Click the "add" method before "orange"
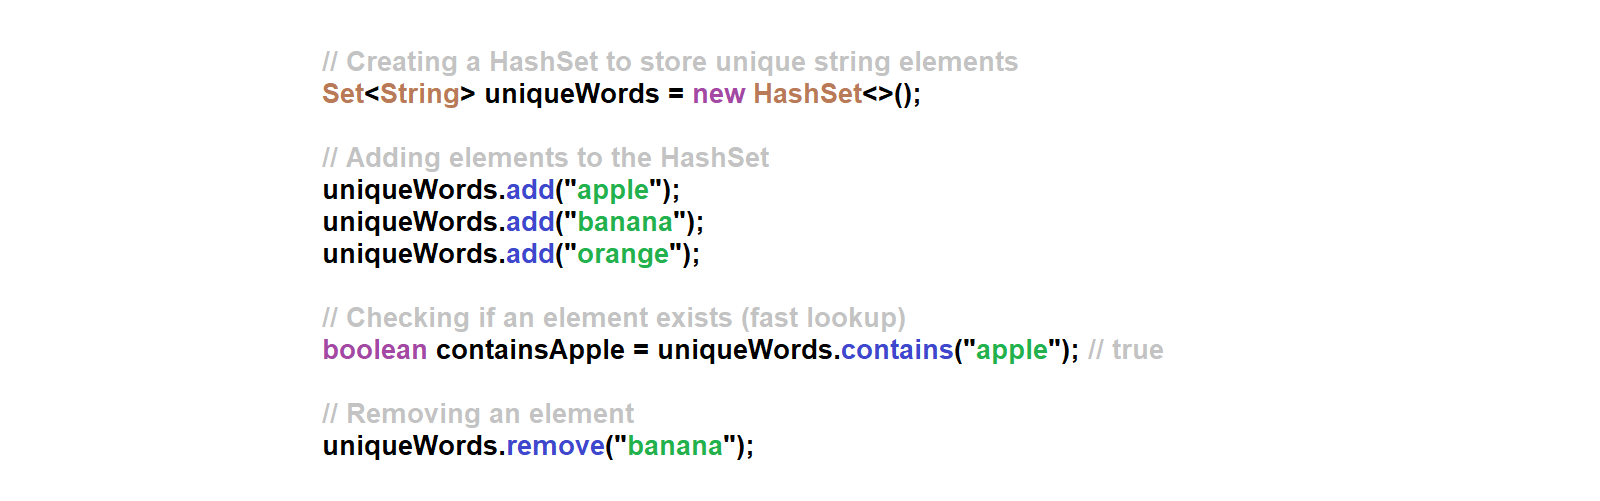Viewport: 1600px width, 501px height. point(530,254)
